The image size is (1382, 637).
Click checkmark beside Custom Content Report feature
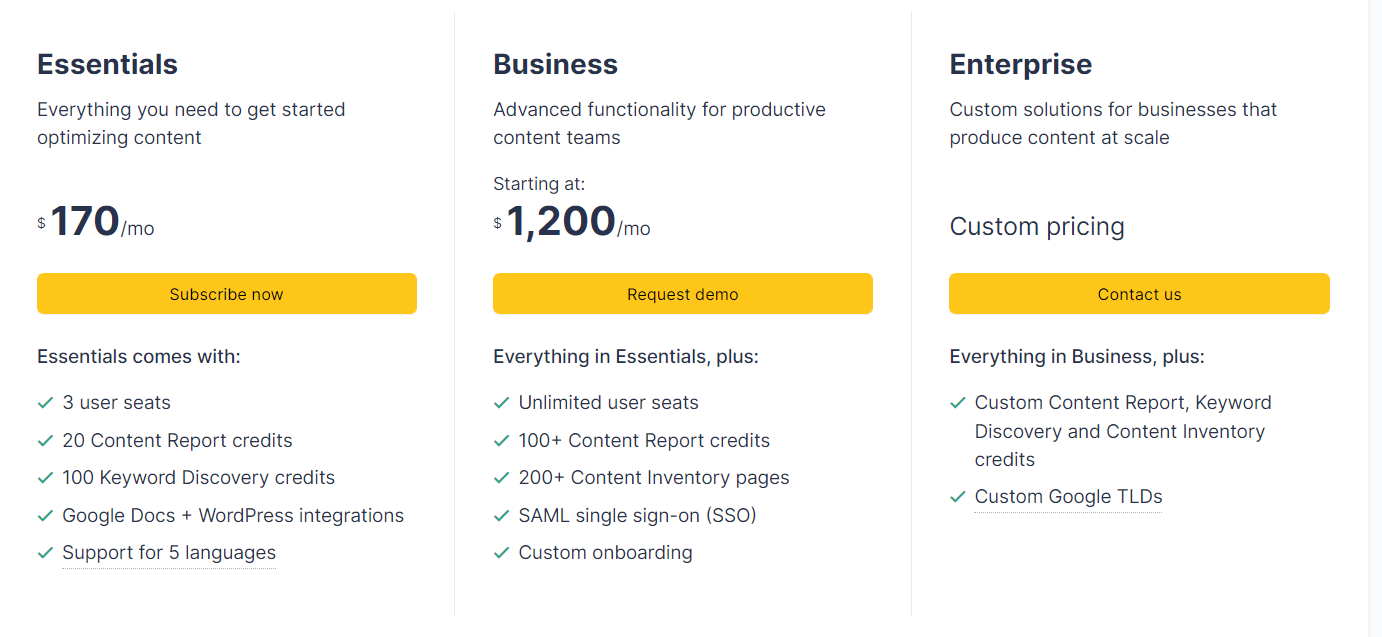(957, 403)
